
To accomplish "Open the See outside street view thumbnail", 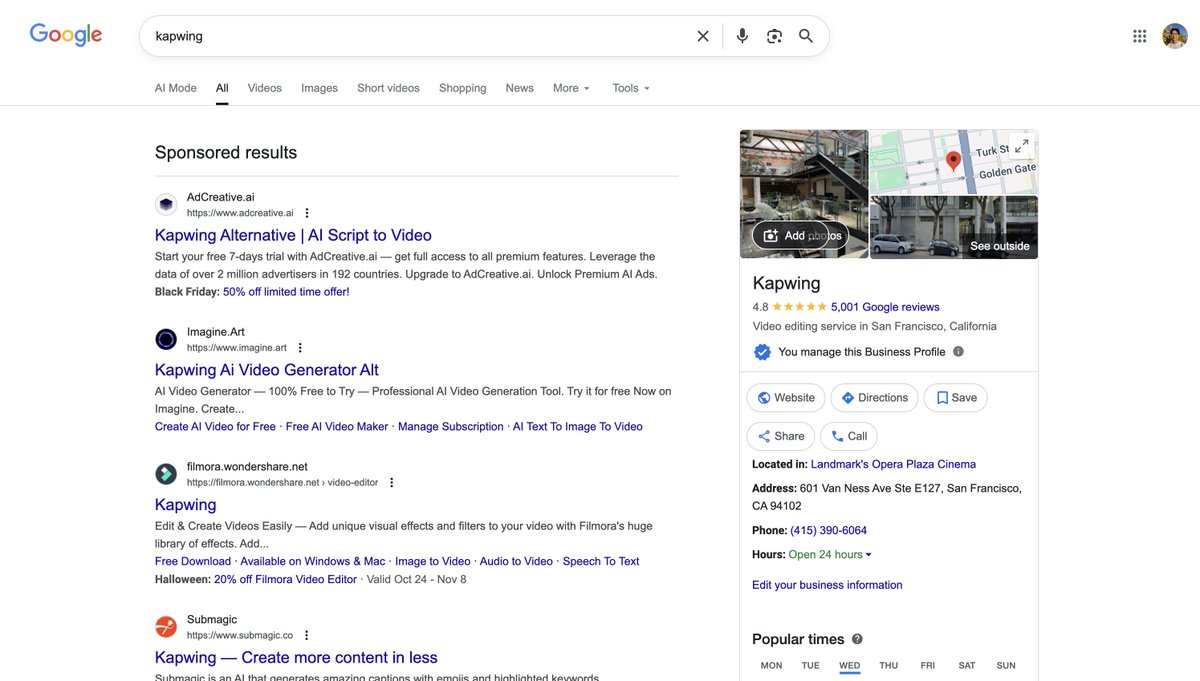I will tap(954, 227).
